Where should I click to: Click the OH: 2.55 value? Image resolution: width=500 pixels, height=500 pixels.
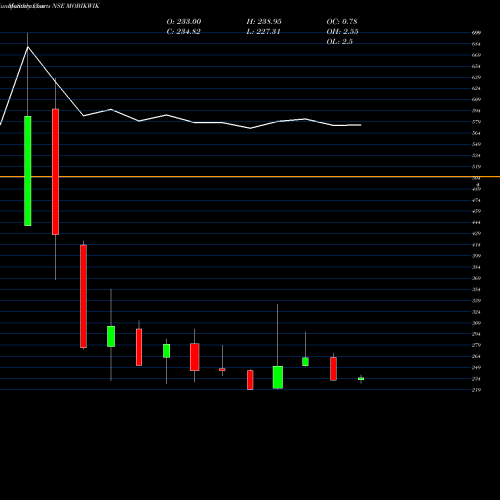(x=342, y=32)
